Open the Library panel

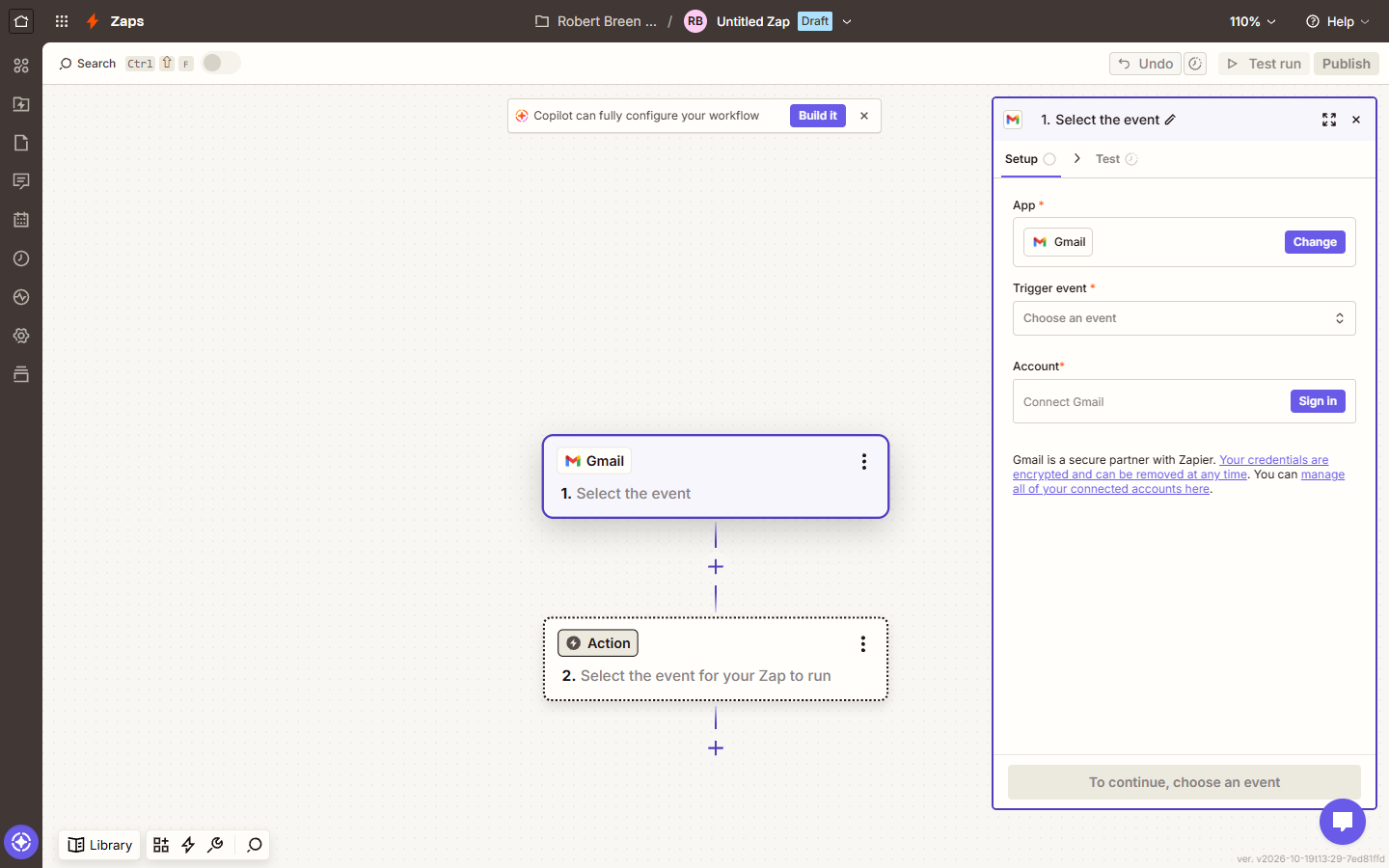(100, 845)
